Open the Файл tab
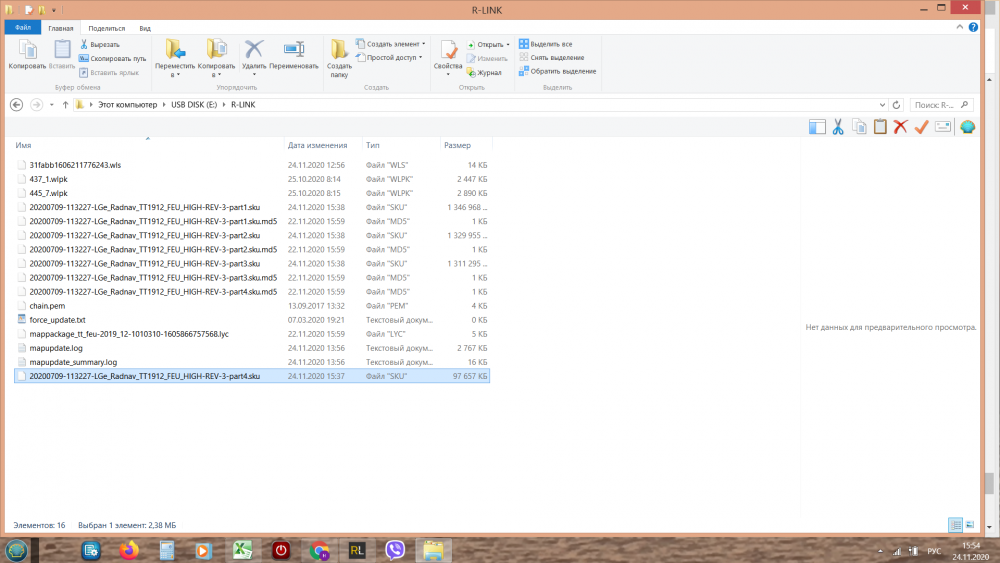 [23, 28]
